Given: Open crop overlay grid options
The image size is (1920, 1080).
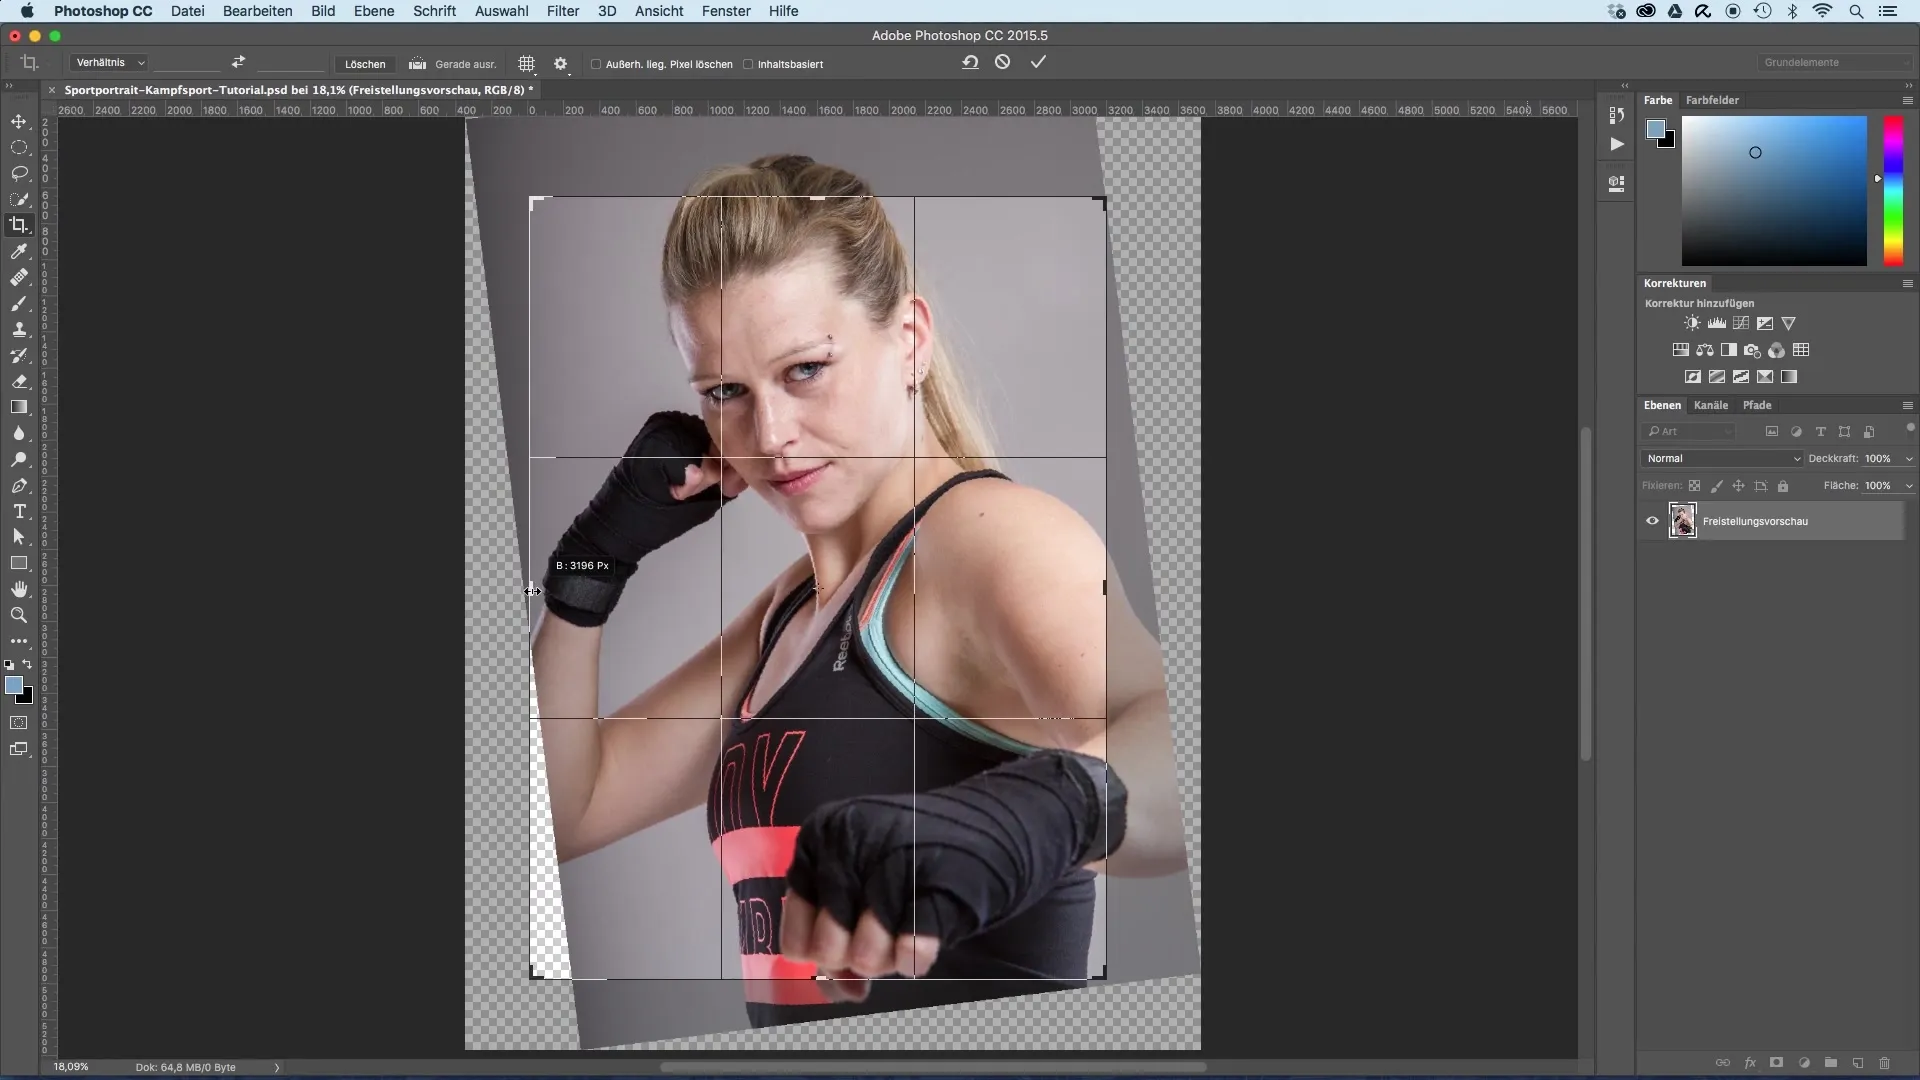Looking at the screenshot, I should pos(526,63).
